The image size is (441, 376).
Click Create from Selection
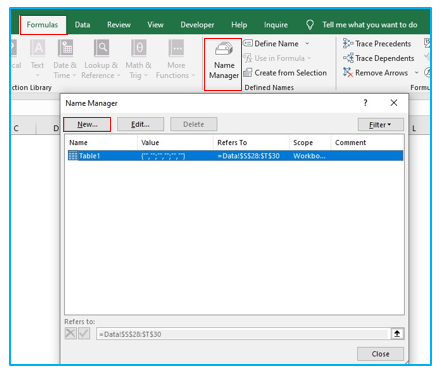pyautogui.click(x=285, y=73)
